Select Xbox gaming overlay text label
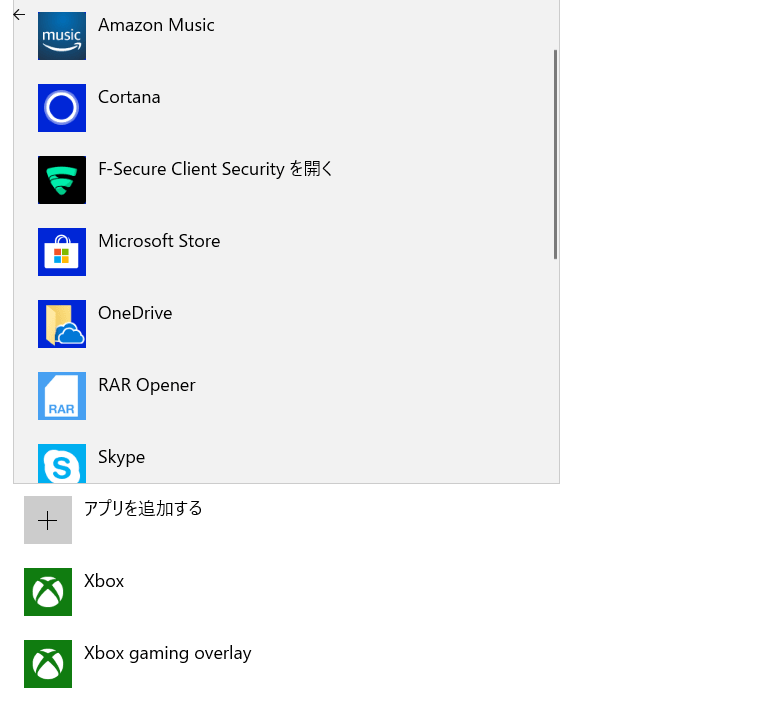Viewport: 771px width, 702px height. click(x=168, y=654)
